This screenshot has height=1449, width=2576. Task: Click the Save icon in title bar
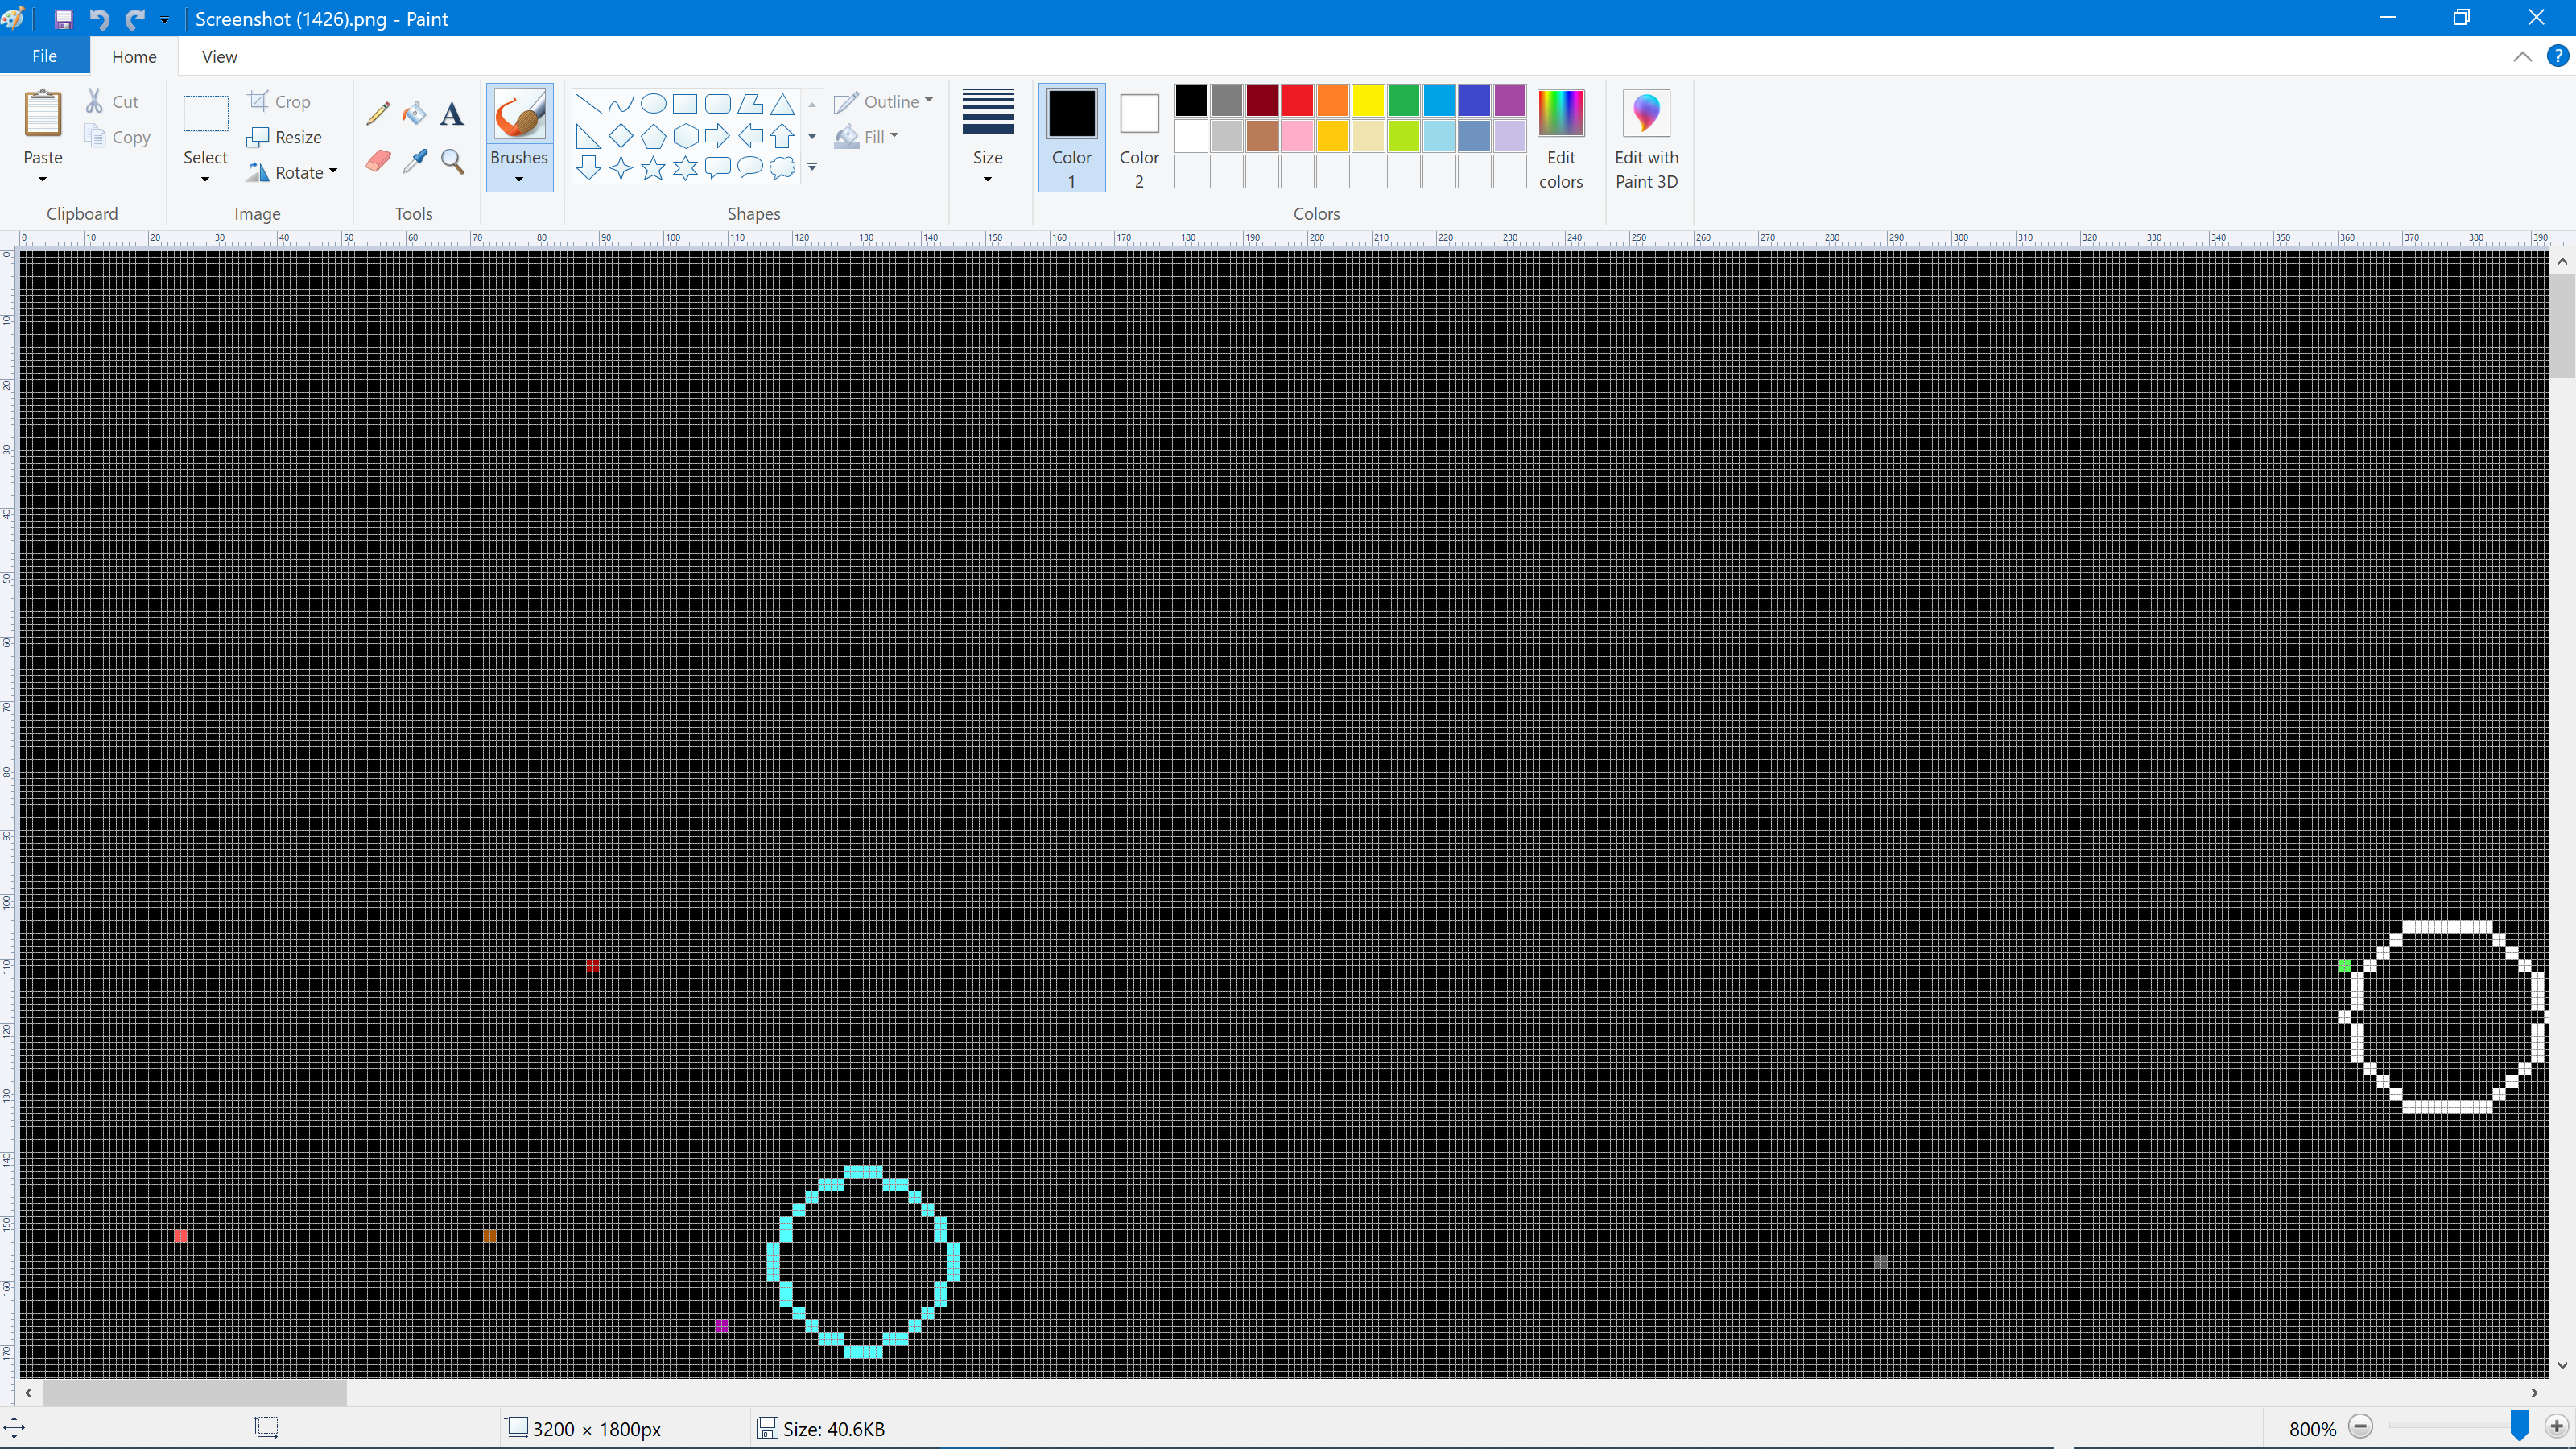[x=63, y=19]
